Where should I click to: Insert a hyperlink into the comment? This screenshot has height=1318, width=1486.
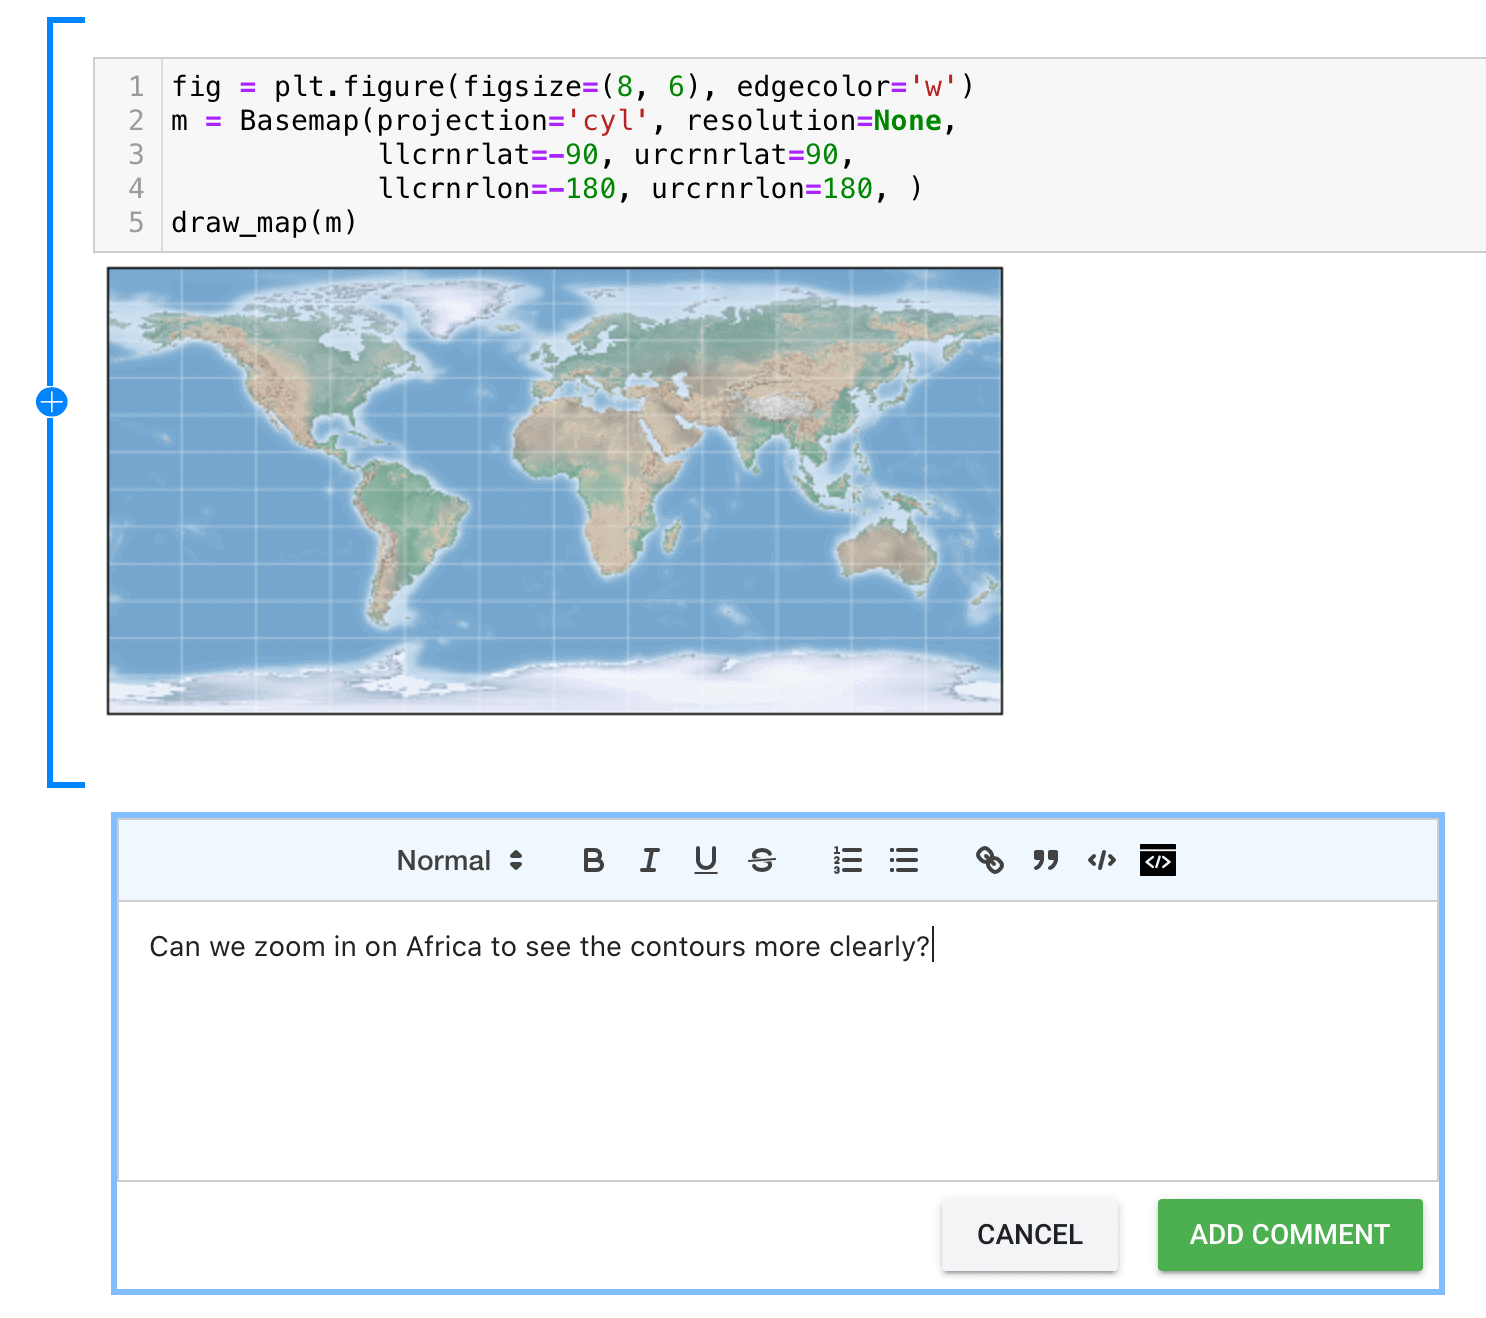(x=990, y=860)
